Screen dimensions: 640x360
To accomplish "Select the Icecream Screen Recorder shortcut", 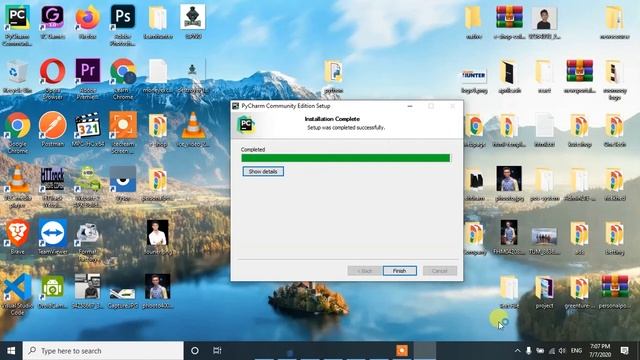I will click(x=122, y=133).
